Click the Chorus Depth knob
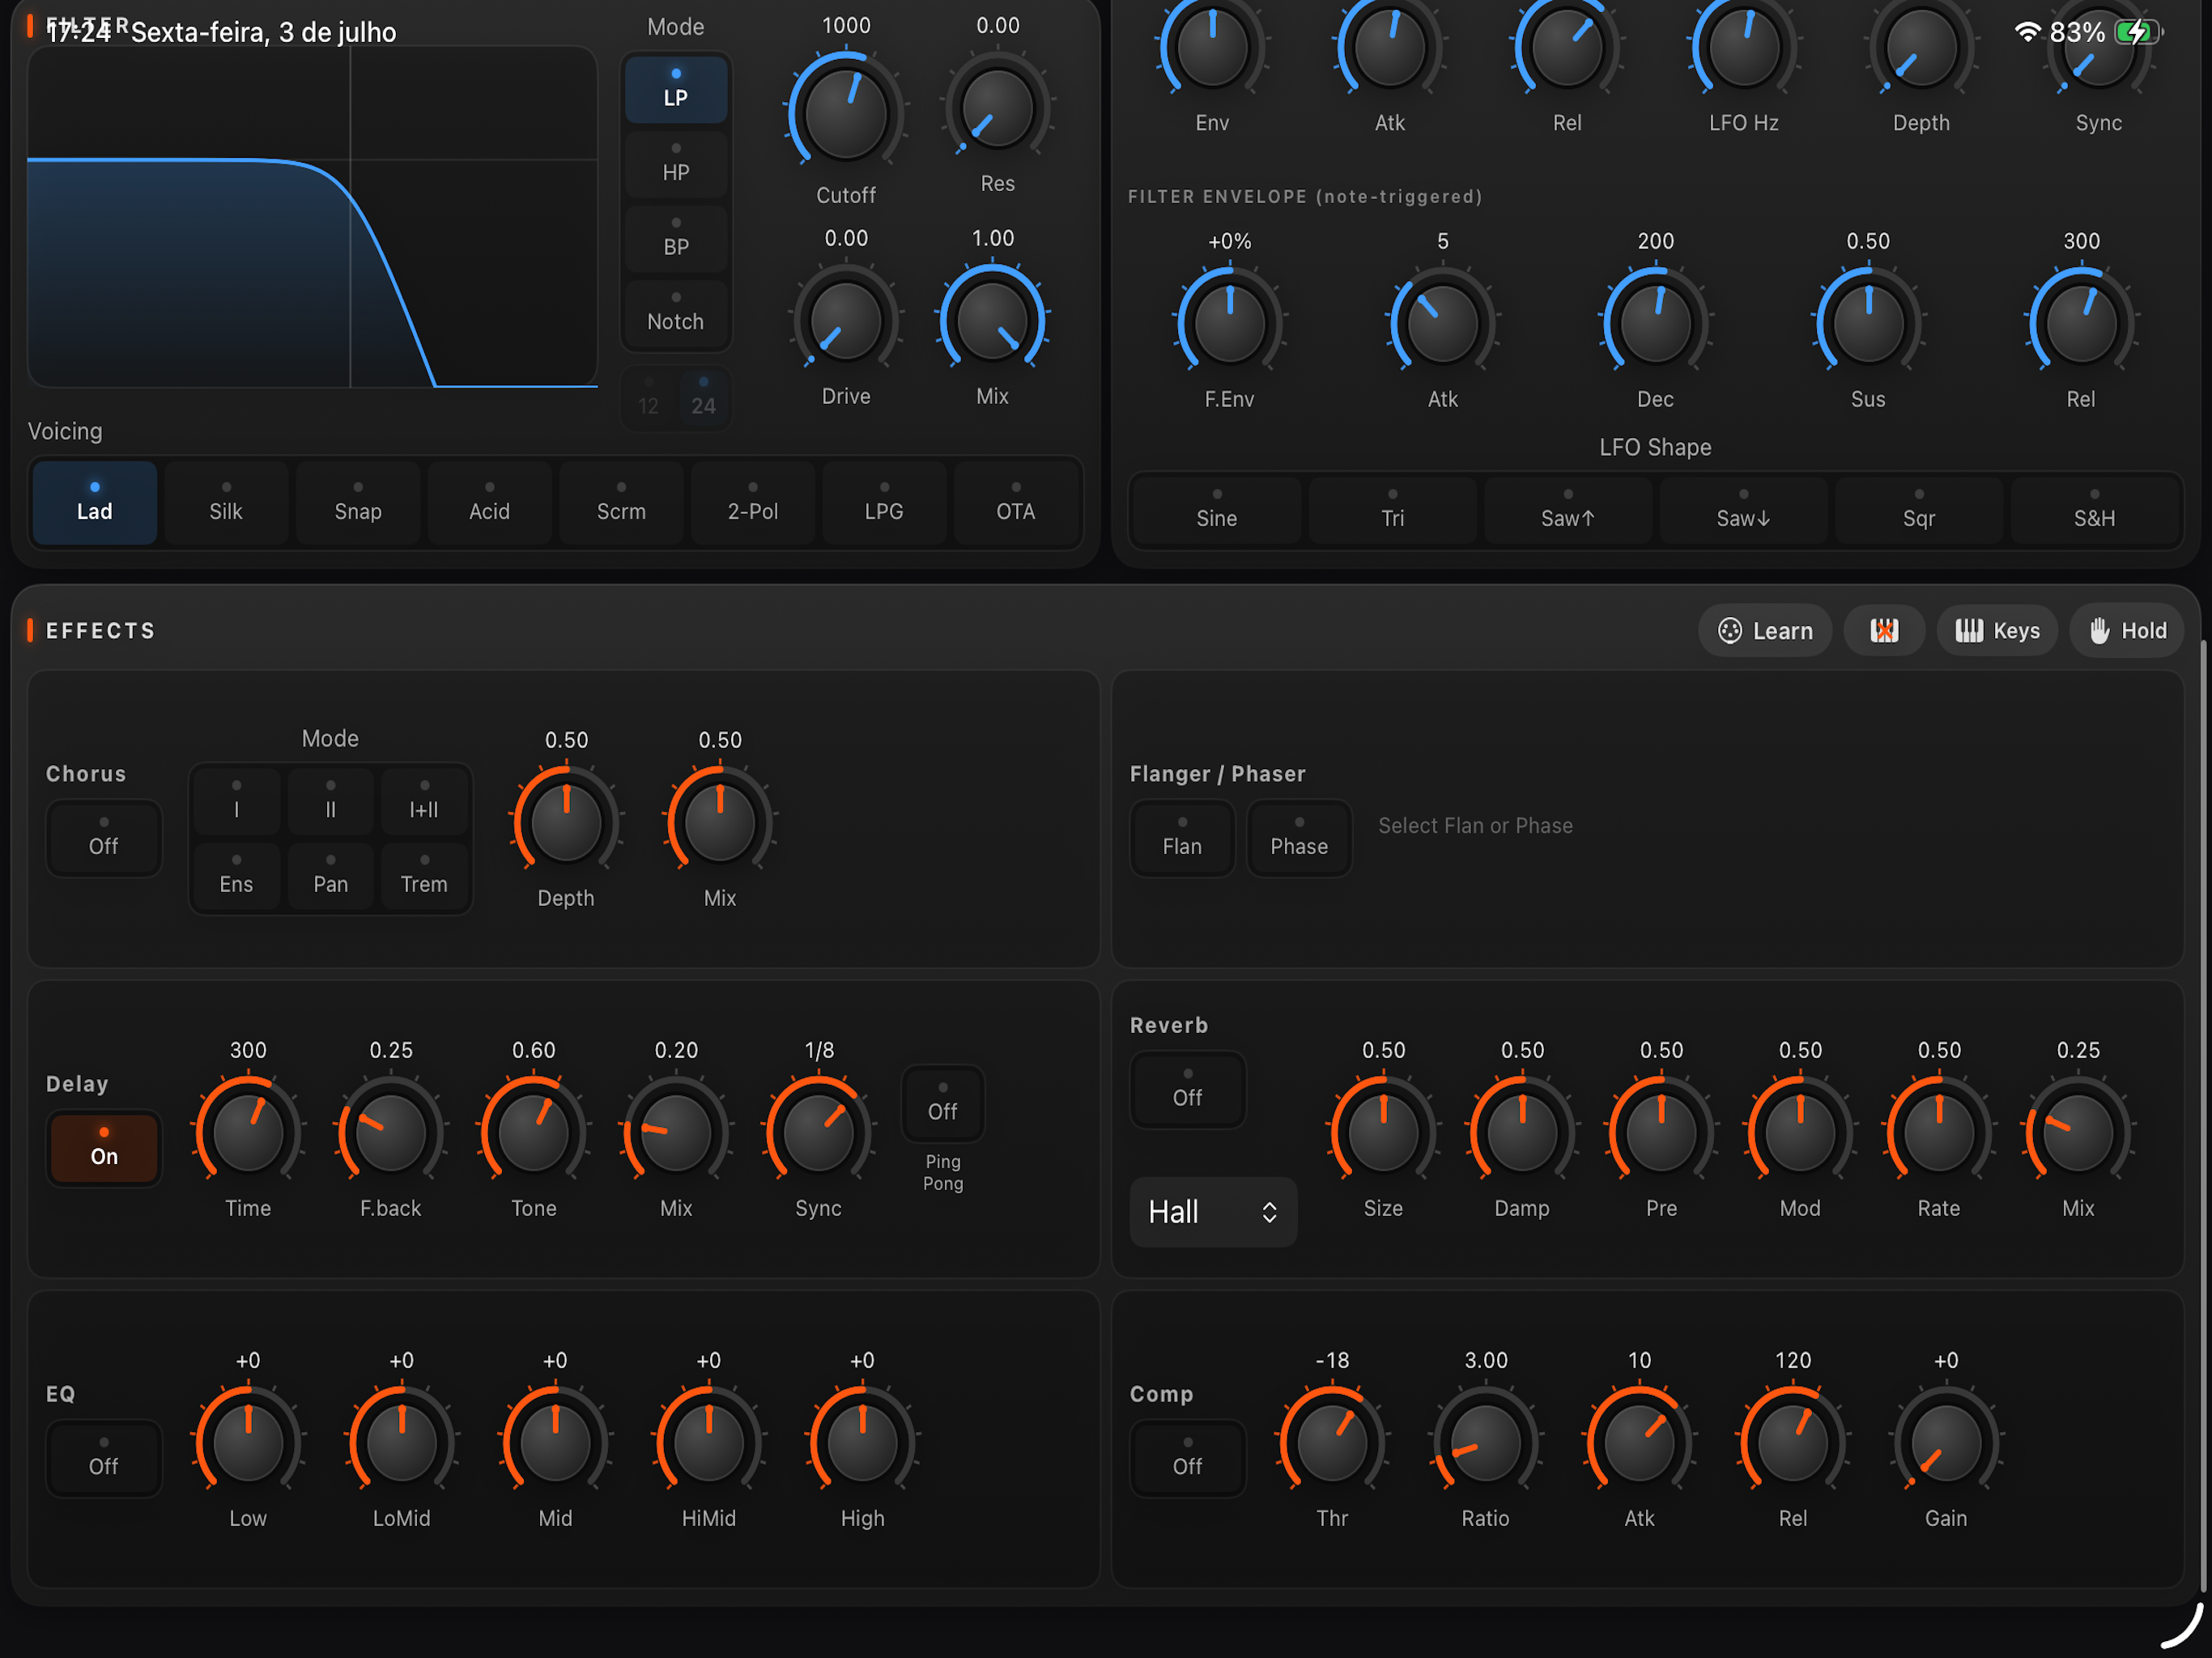The image size is (2212, 1658). pos(566,823)
